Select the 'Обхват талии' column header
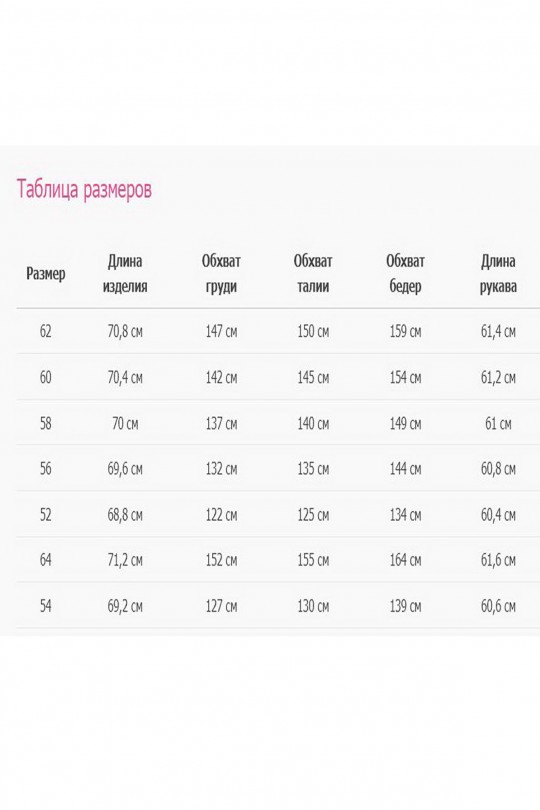 coord(313,274)
